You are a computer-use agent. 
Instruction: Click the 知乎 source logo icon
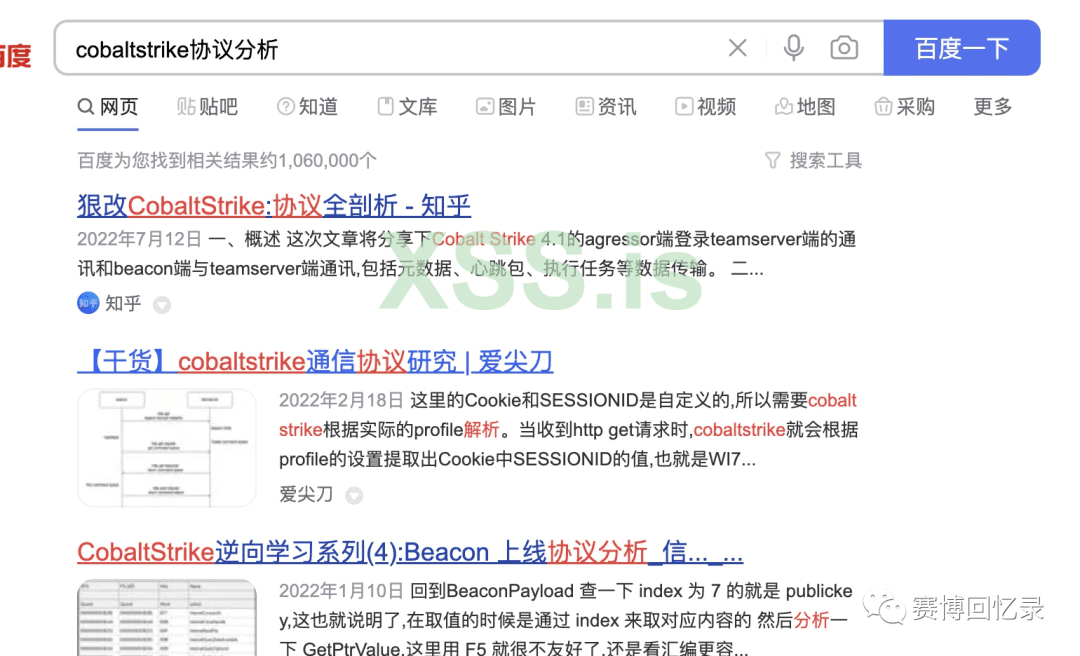88,303
